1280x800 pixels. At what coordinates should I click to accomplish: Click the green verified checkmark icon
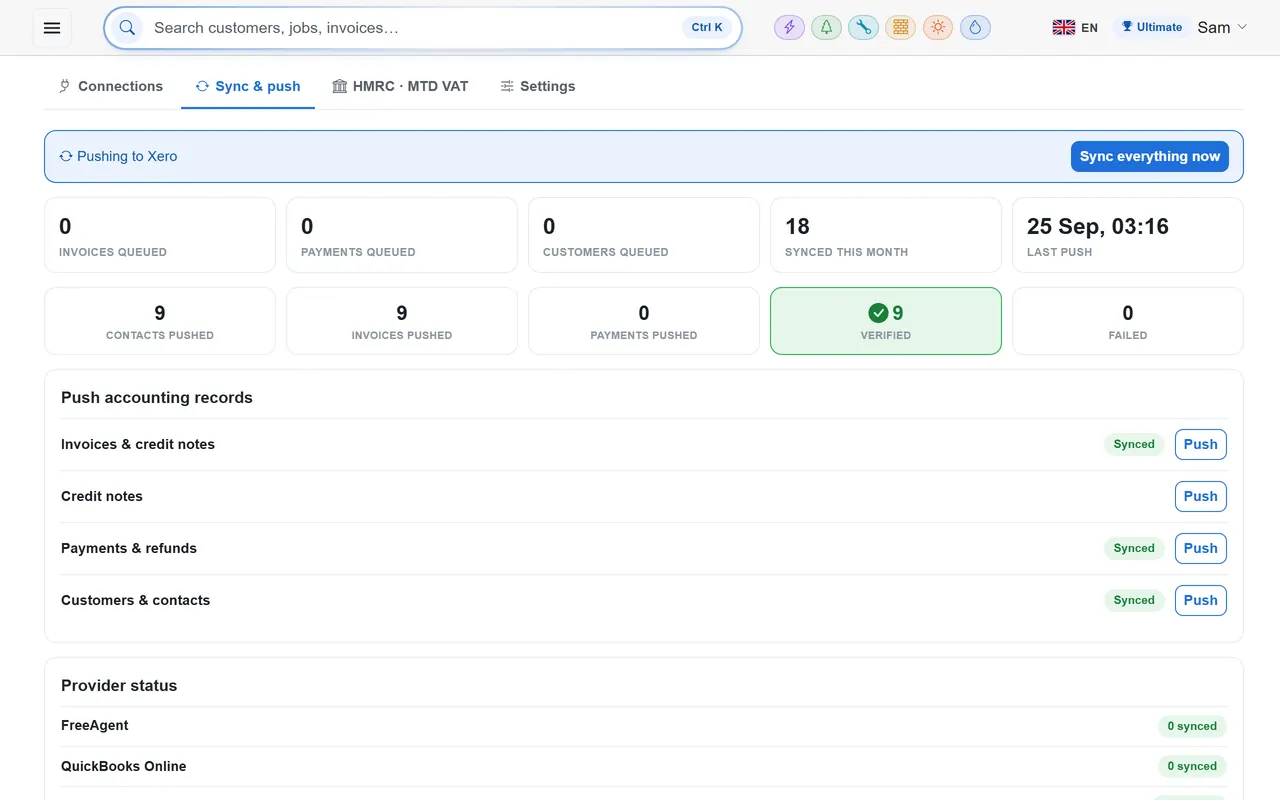coord(878,313)
